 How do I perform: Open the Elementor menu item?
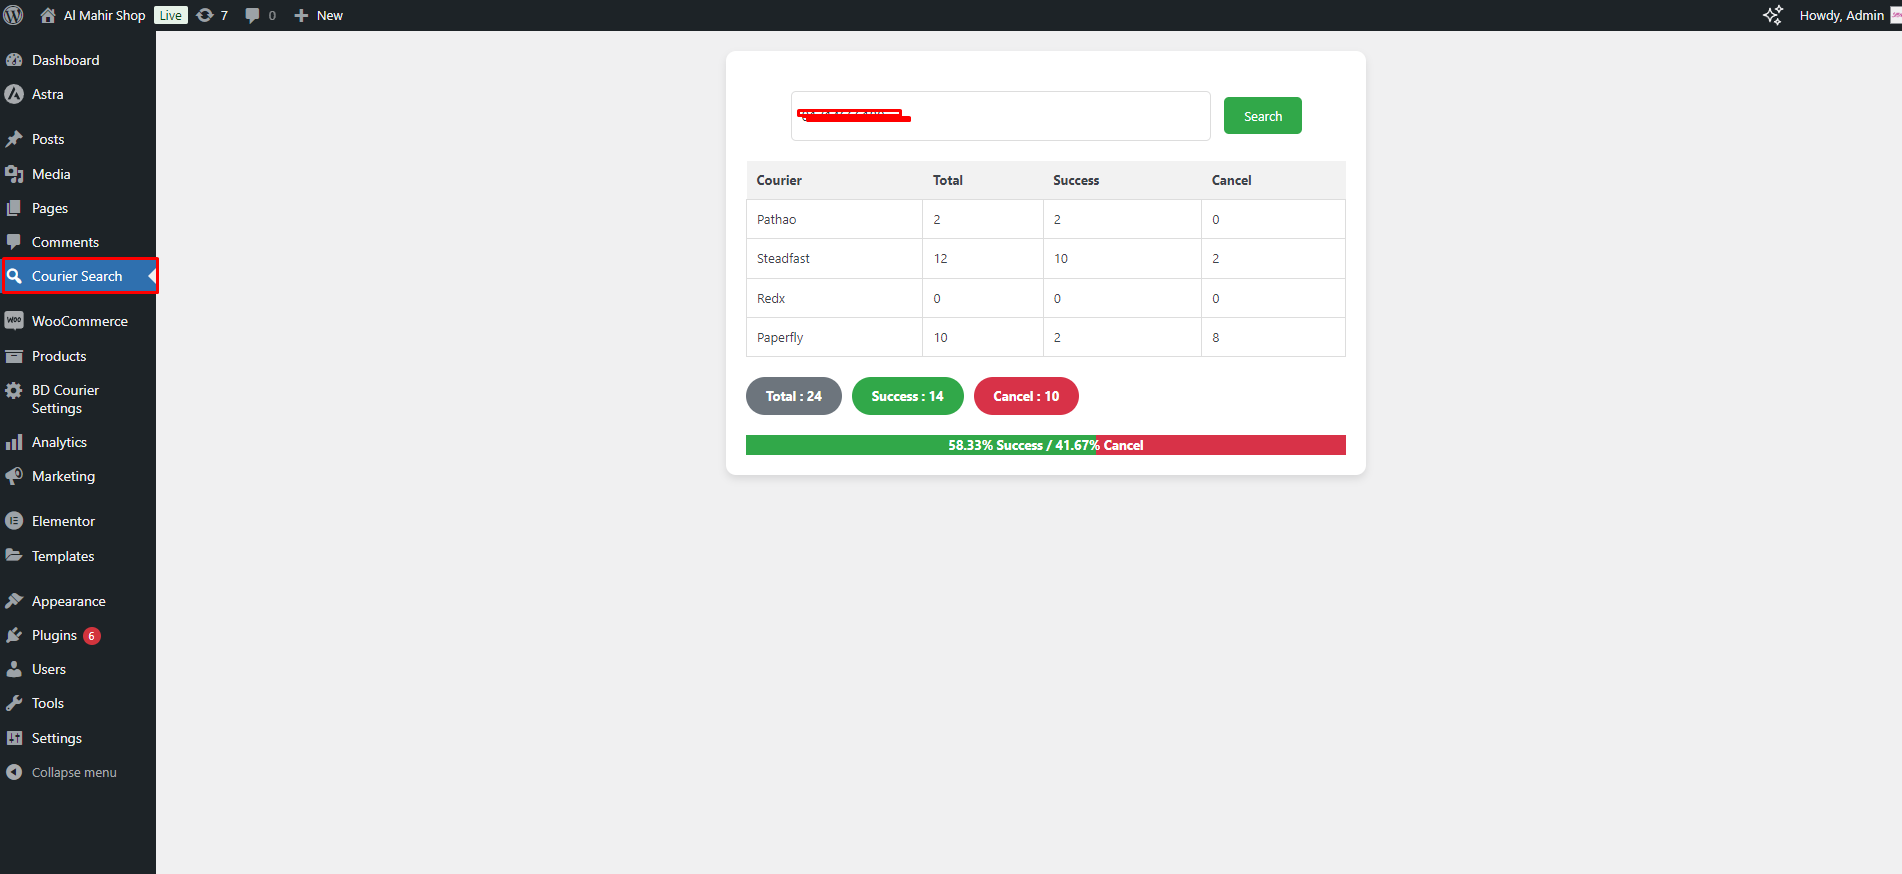click(78, 521)
